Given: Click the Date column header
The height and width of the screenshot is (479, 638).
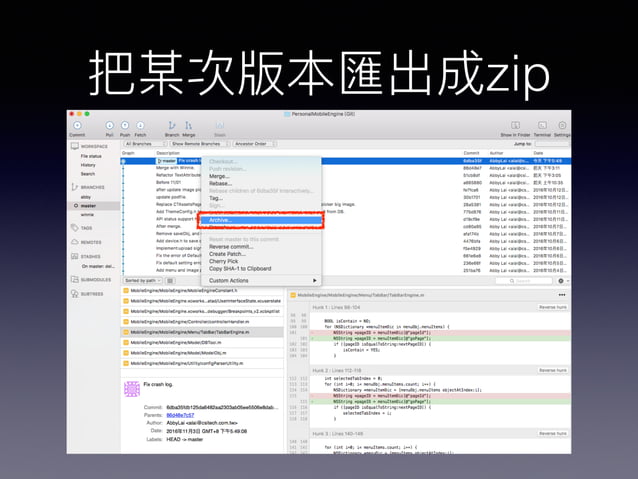Looking at the screenshot, I should (538, 153).
